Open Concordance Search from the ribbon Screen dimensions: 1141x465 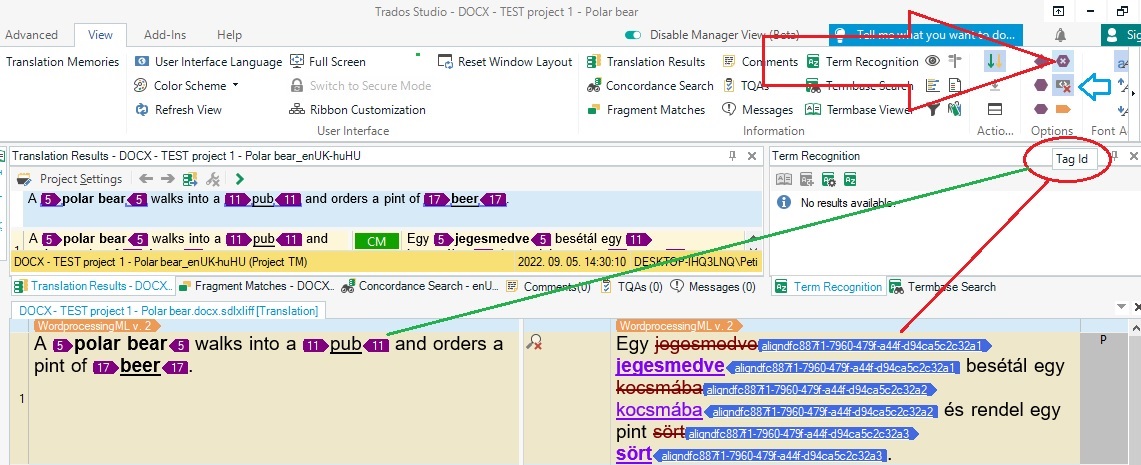[x=650, y=86]
